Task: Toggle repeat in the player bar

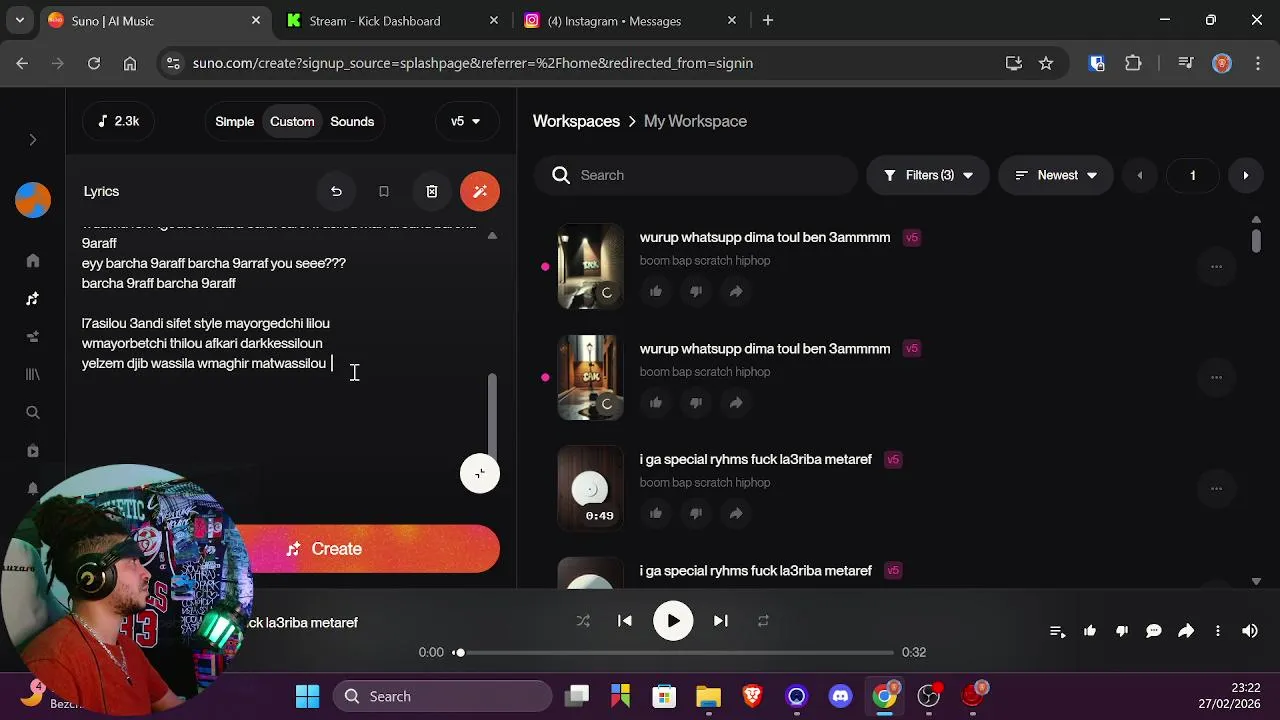Action: [763, 621]
